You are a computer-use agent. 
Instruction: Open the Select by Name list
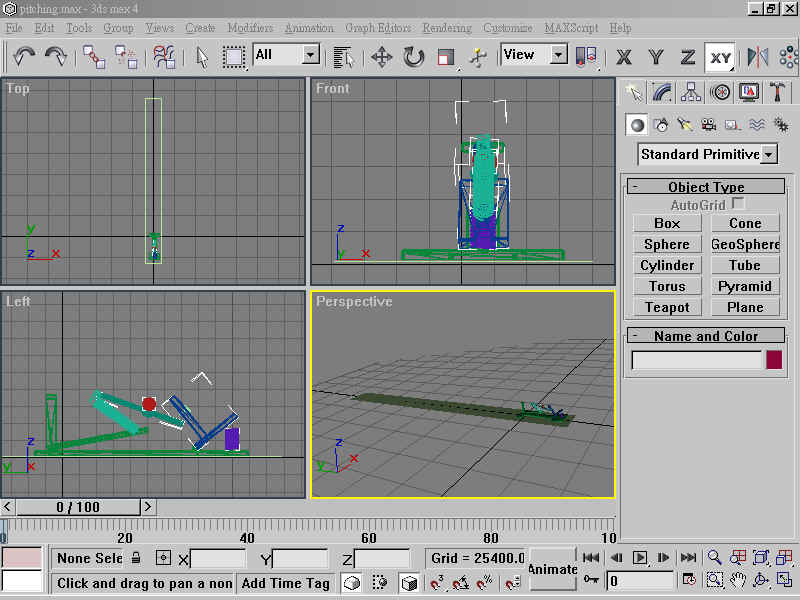(x=343, y=57)
